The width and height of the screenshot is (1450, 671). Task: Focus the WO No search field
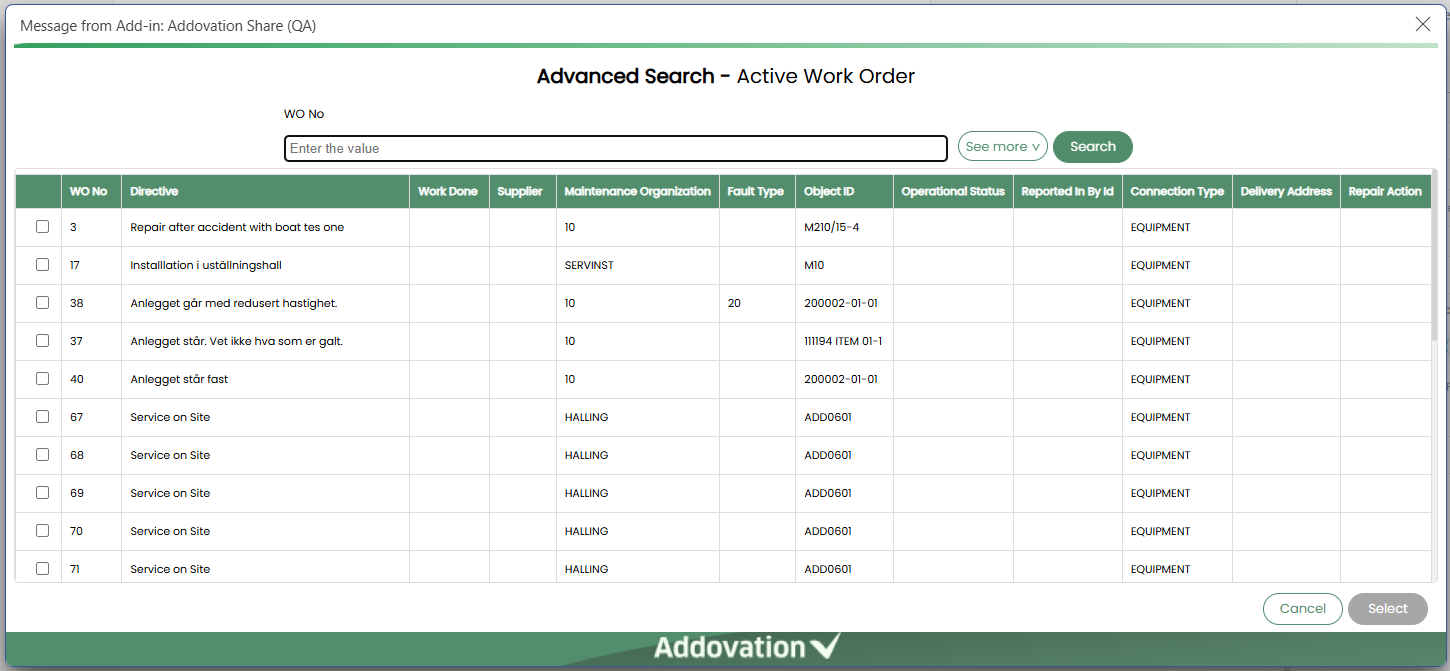pos(615,149)
